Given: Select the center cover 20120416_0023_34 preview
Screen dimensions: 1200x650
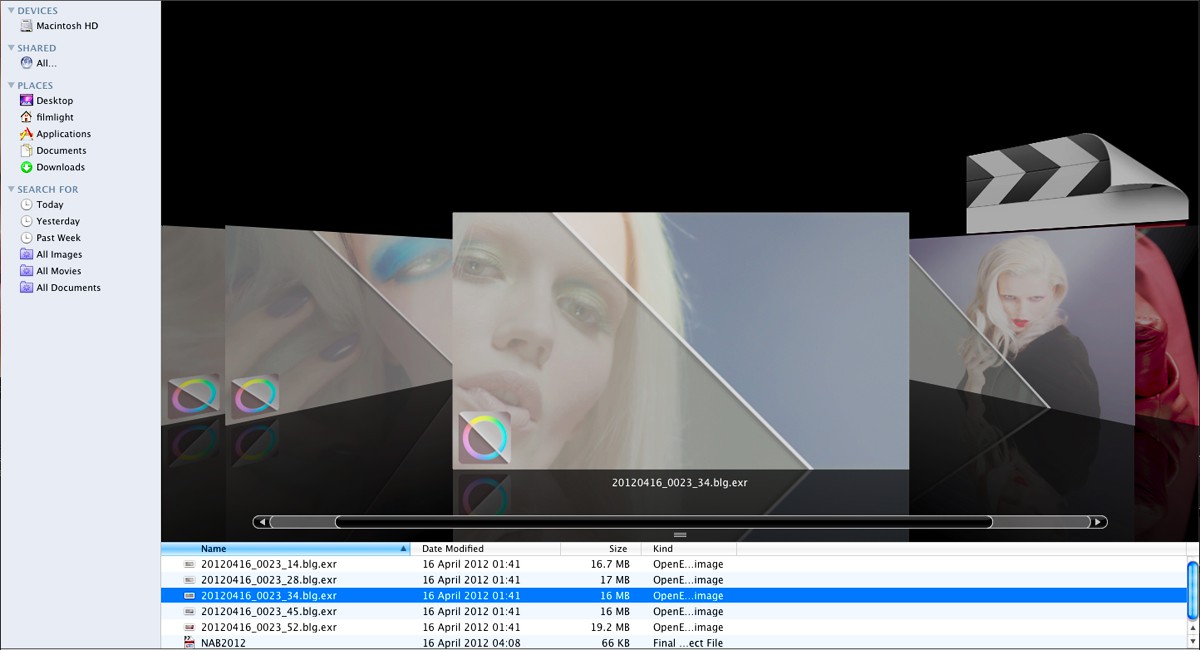Looking at the screenshot, I should point(680,340).
